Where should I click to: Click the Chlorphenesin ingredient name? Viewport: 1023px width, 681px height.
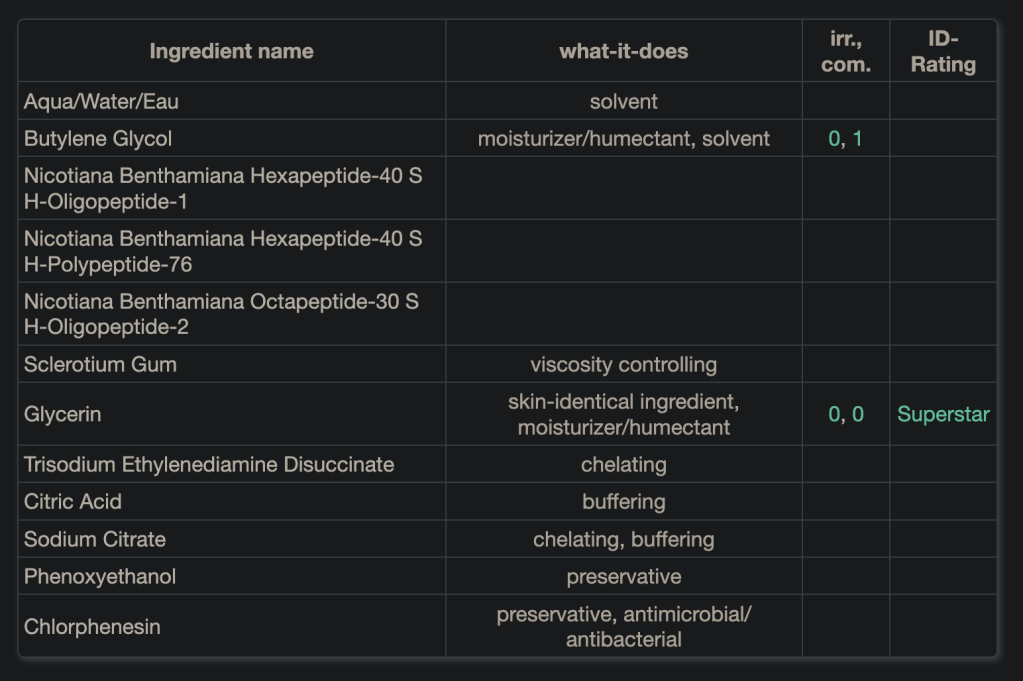tap(92, 627)
